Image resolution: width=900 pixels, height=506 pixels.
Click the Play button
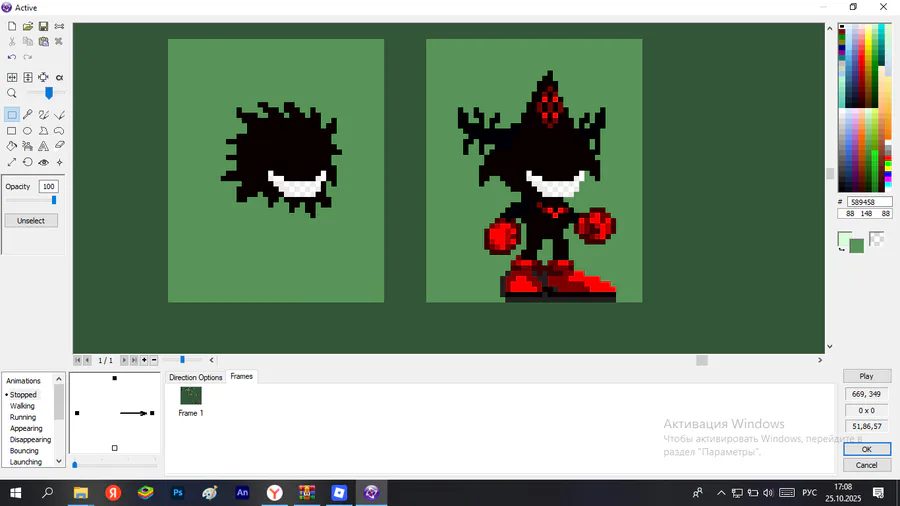point(867,376)
